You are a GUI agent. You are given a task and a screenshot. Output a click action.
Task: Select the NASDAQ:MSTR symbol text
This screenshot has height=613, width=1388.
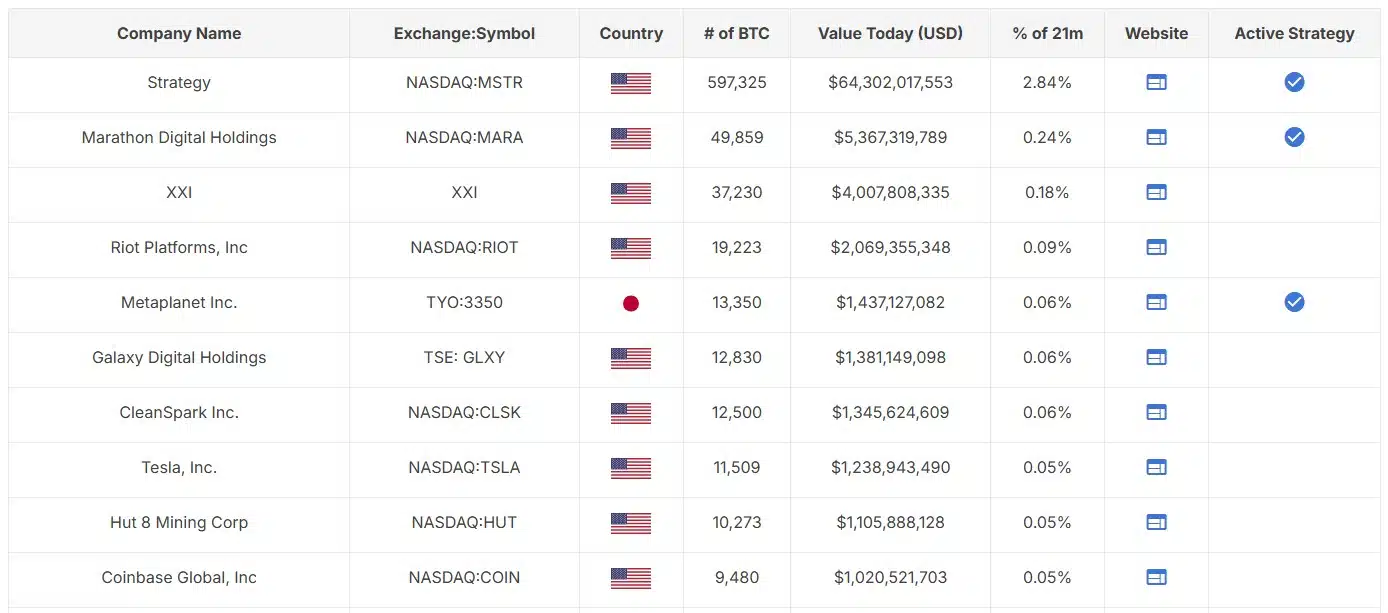(x=464, y=82)
